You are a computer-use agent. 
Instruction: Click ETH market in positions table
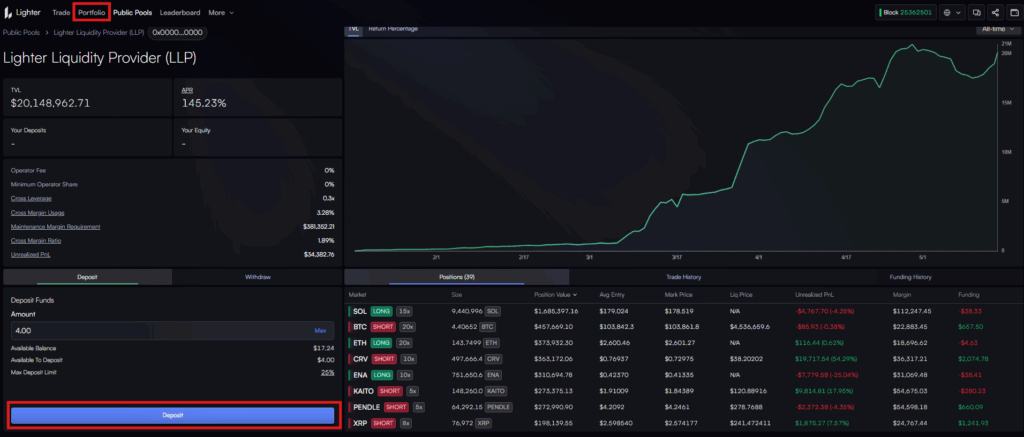click(360, 342)
